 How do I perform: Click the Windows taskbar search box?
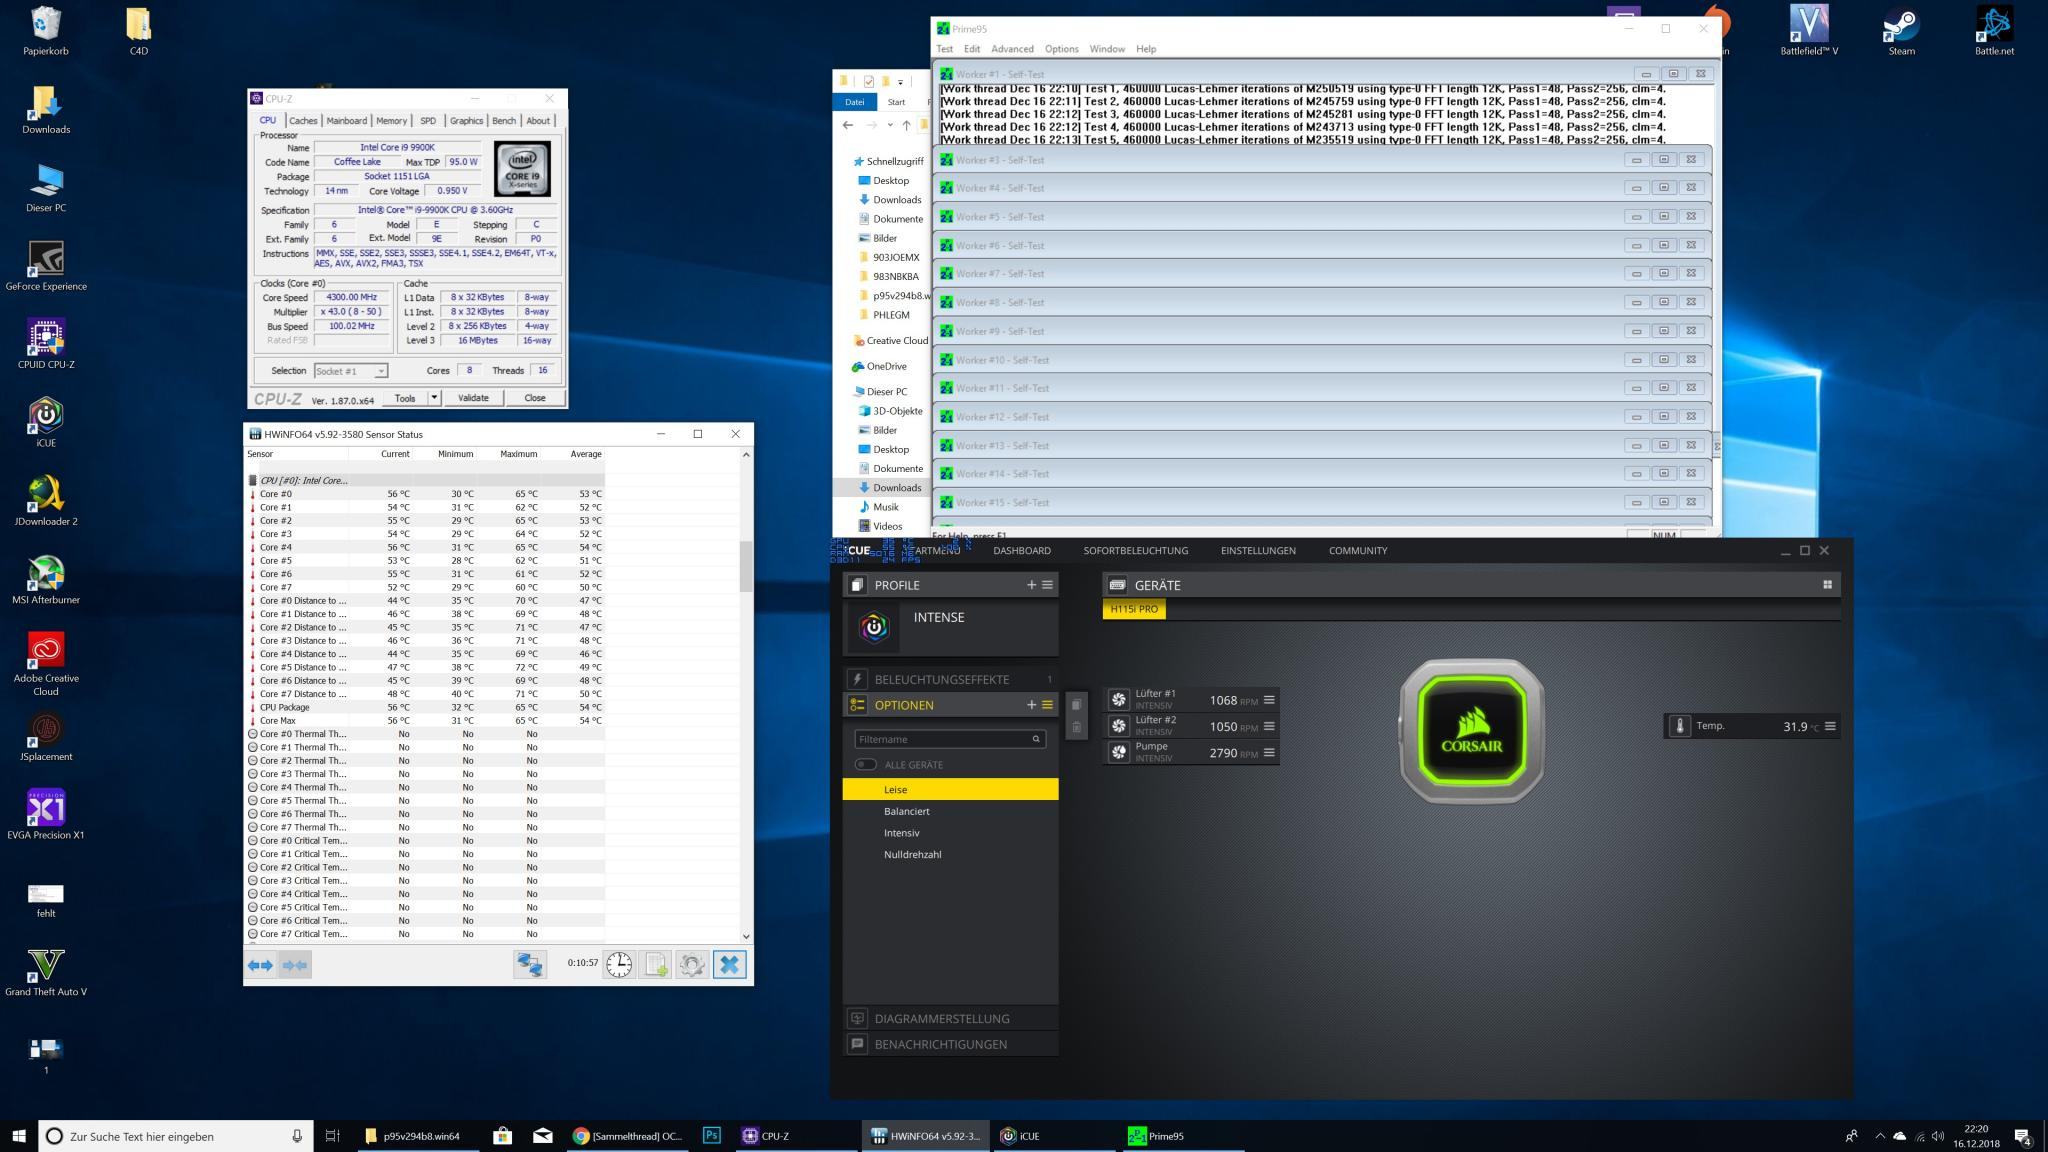176,1136
